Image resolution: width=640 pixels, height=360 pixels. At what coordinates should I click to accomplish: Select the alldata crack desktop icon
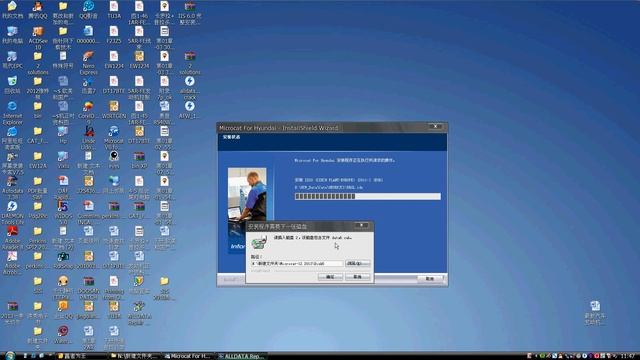(x=189, y=88)
